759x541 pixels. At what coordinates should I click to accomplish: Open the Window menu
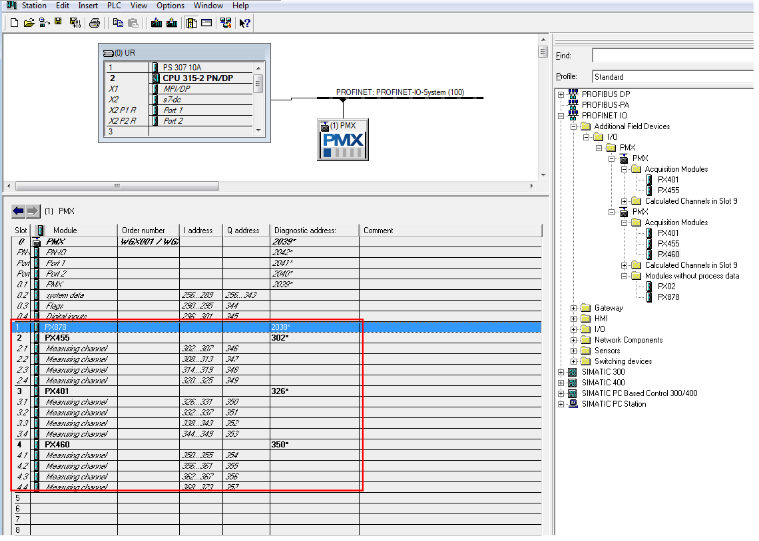point(208,5)
